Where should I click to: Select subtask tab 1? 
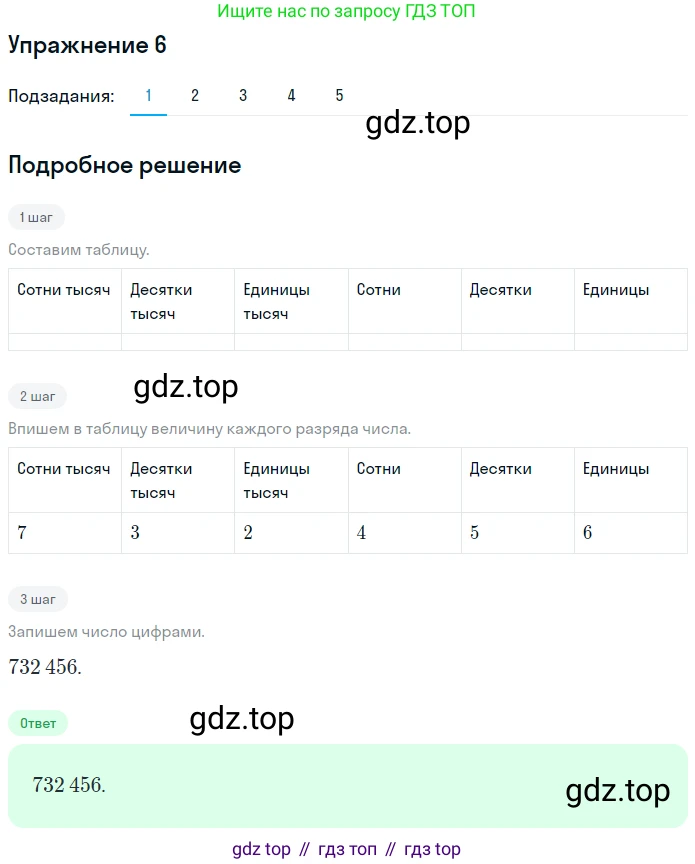pos(148,96)
